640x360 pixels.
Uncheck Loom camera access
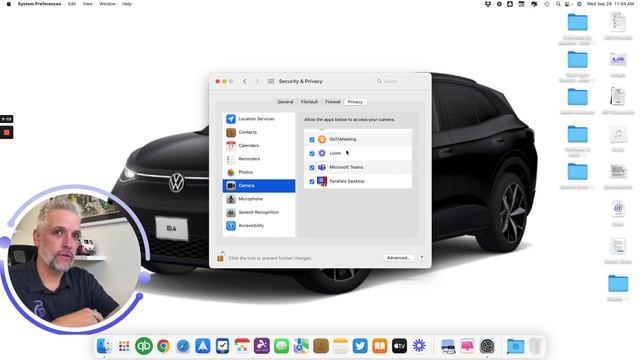click(x=312, y=153)
